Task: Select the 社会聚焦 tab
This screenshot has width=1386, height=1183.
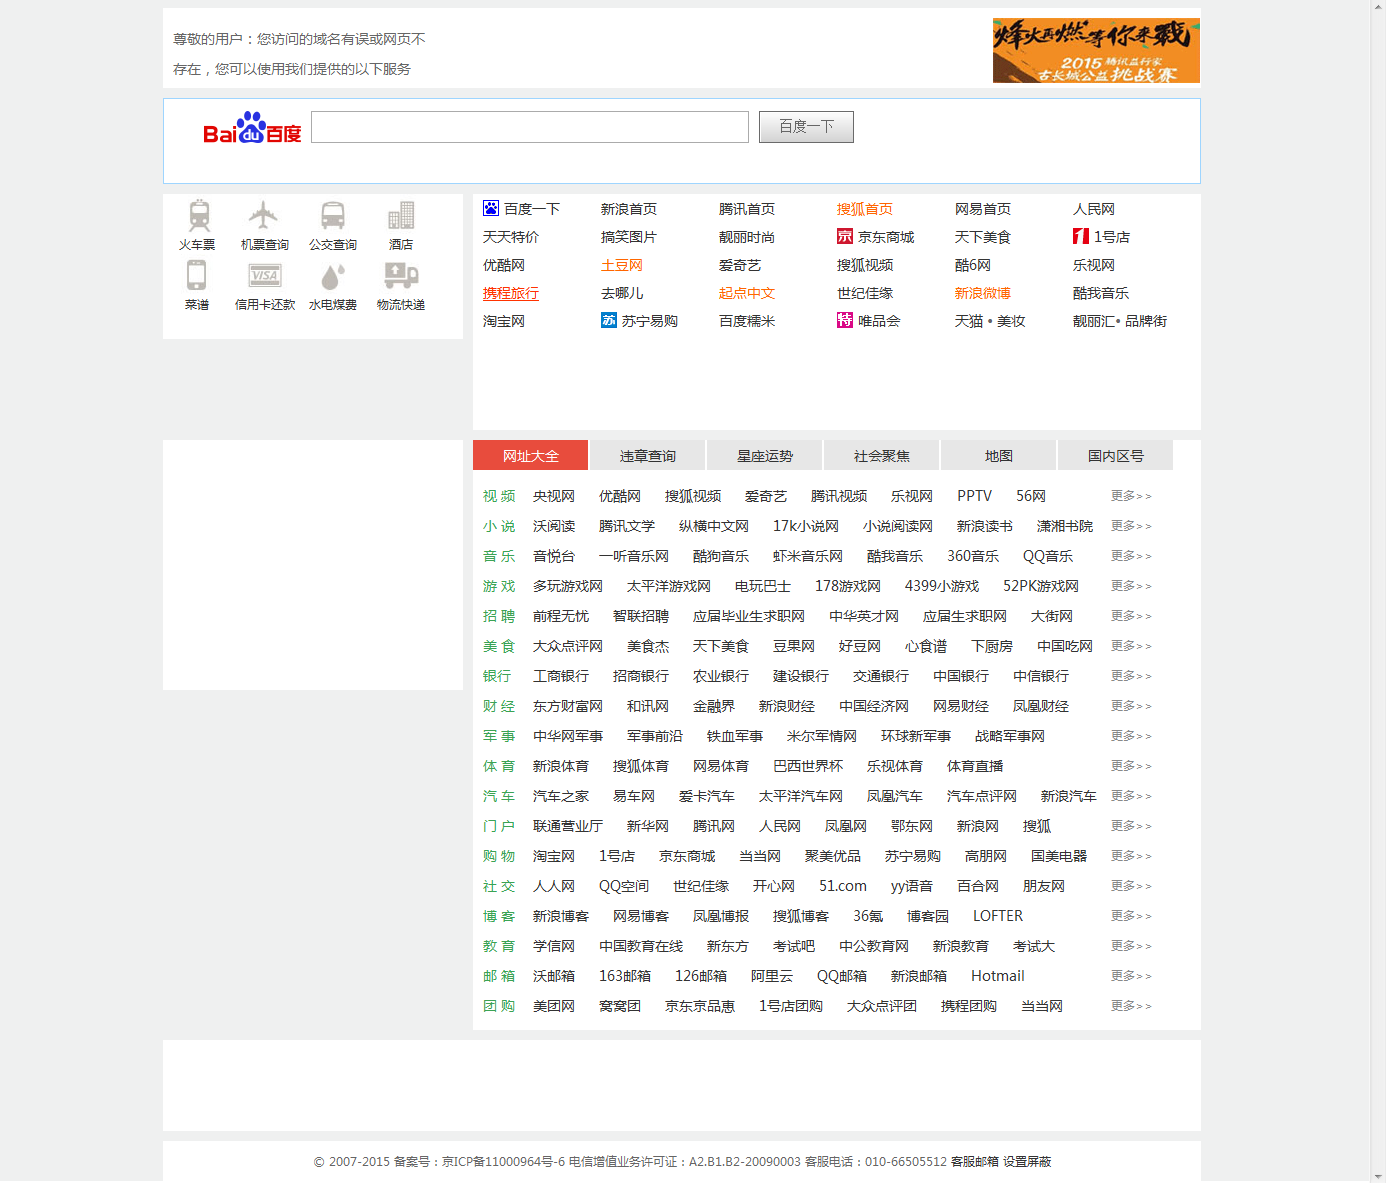Action: pos(882,455)
